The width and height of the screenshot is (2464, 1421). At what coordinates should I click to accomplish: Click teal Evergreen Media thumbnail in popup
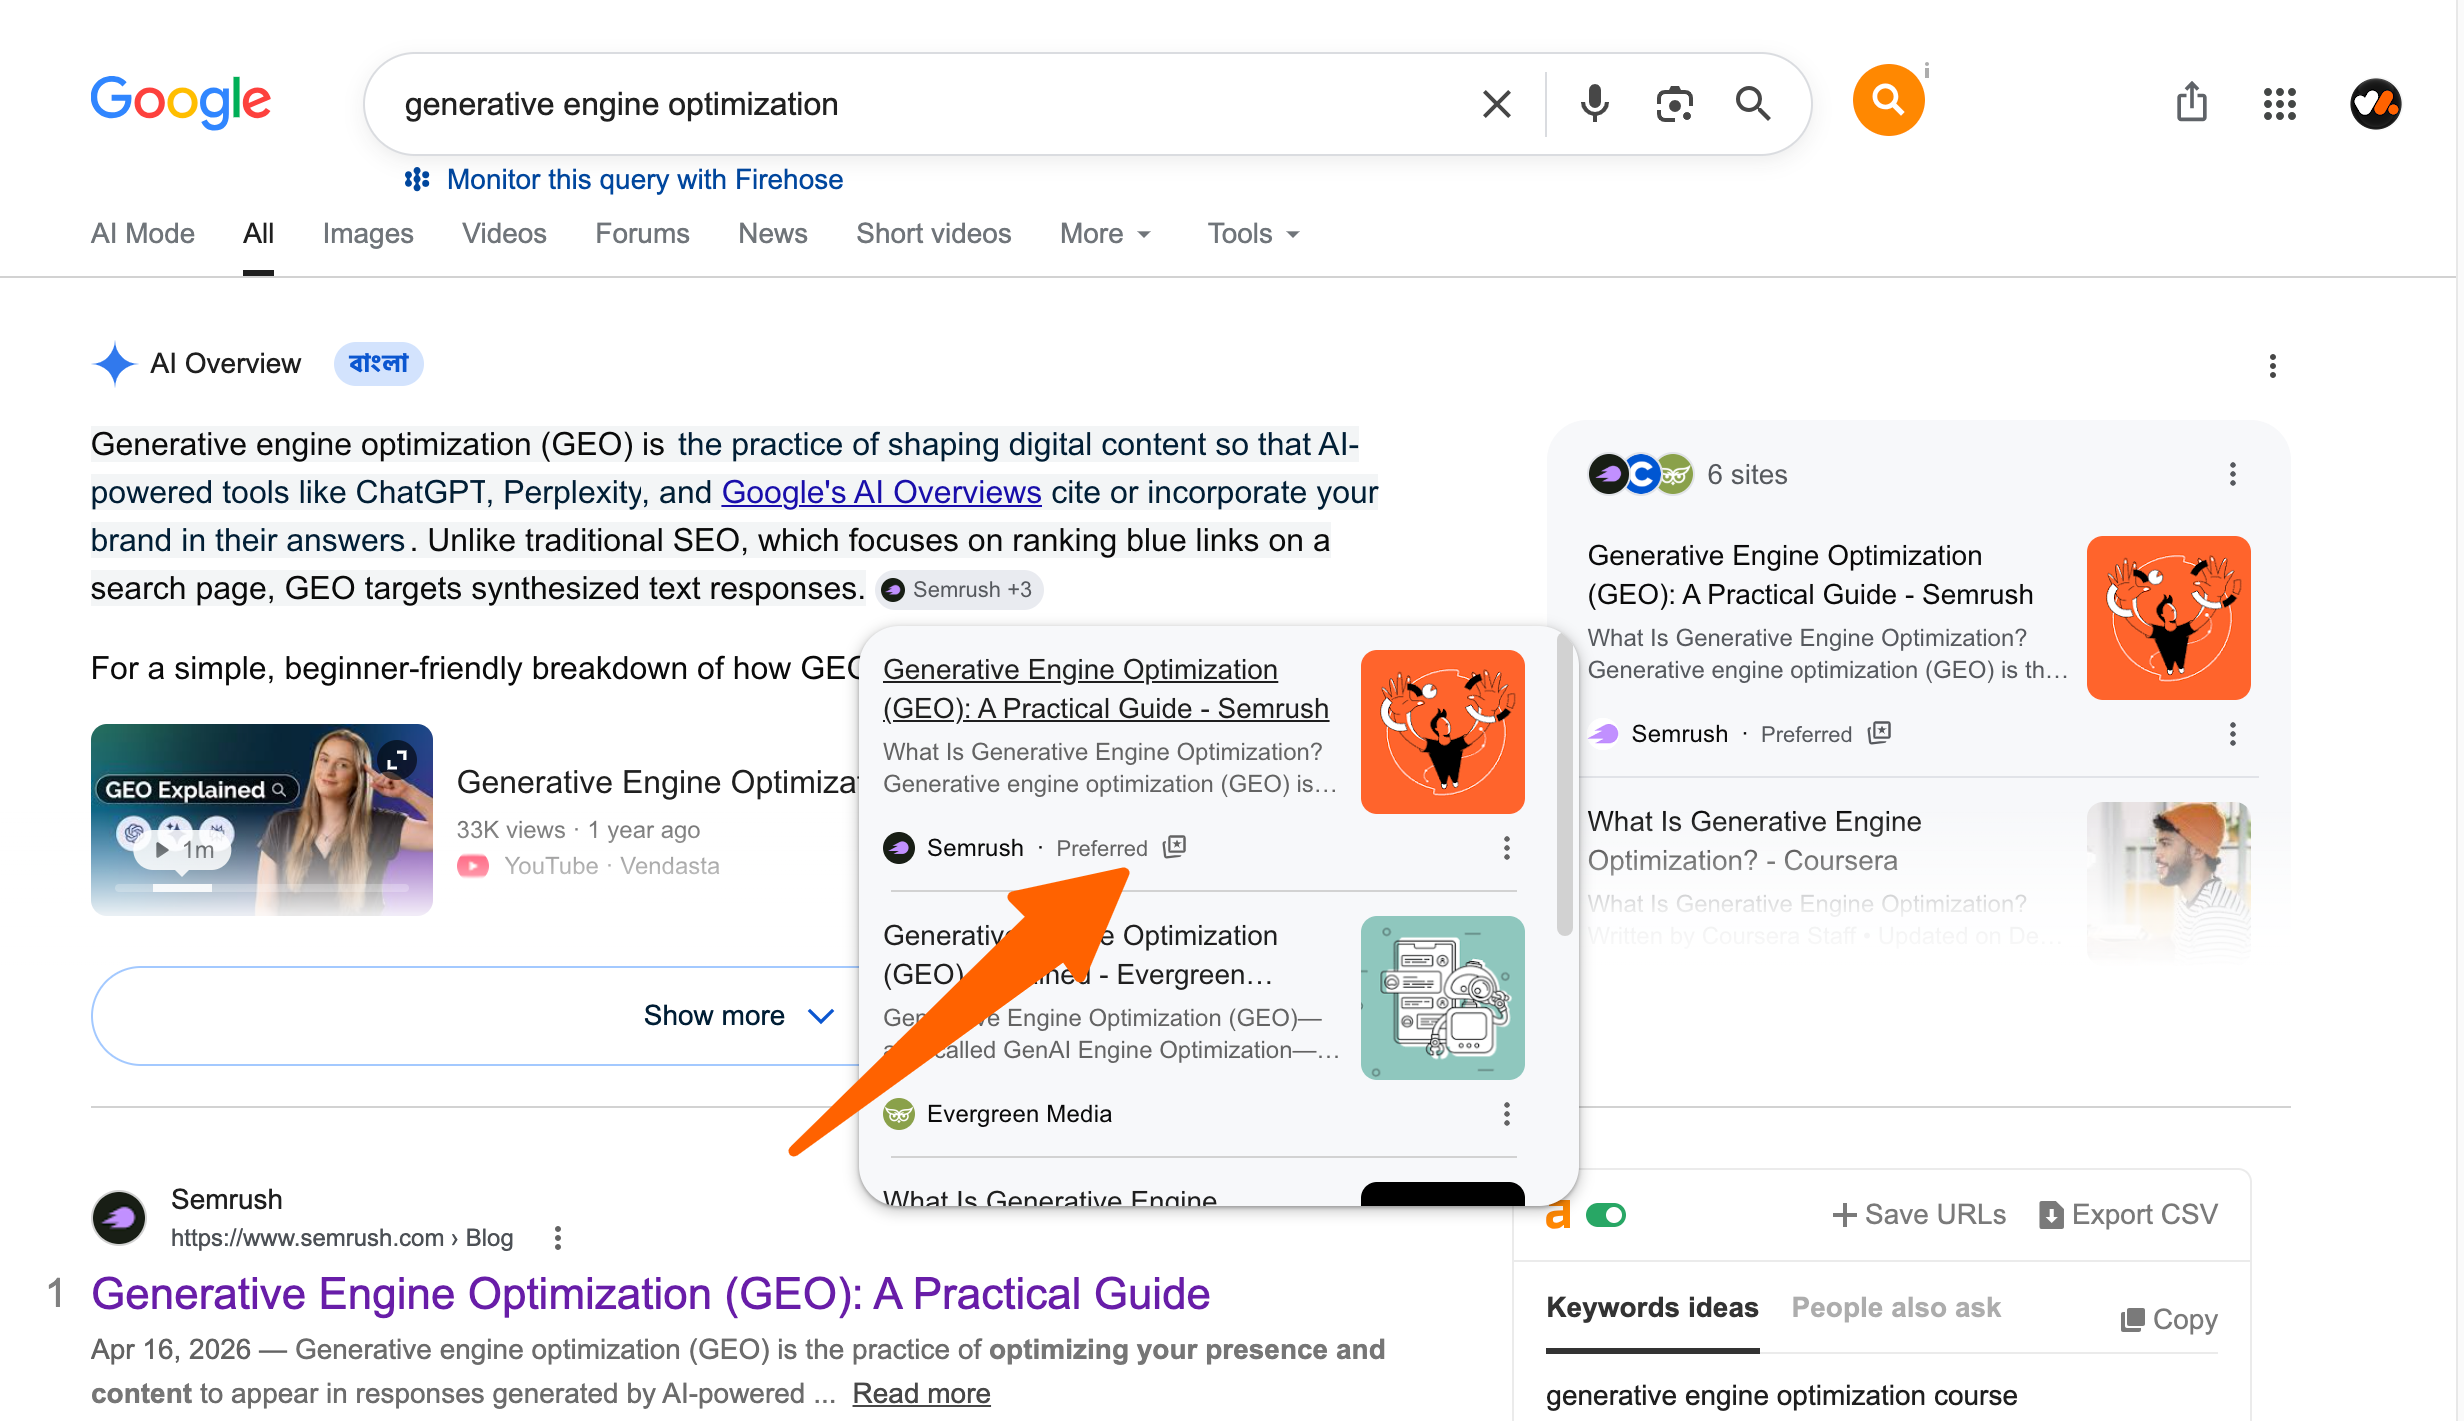[x=1443, y=998]
